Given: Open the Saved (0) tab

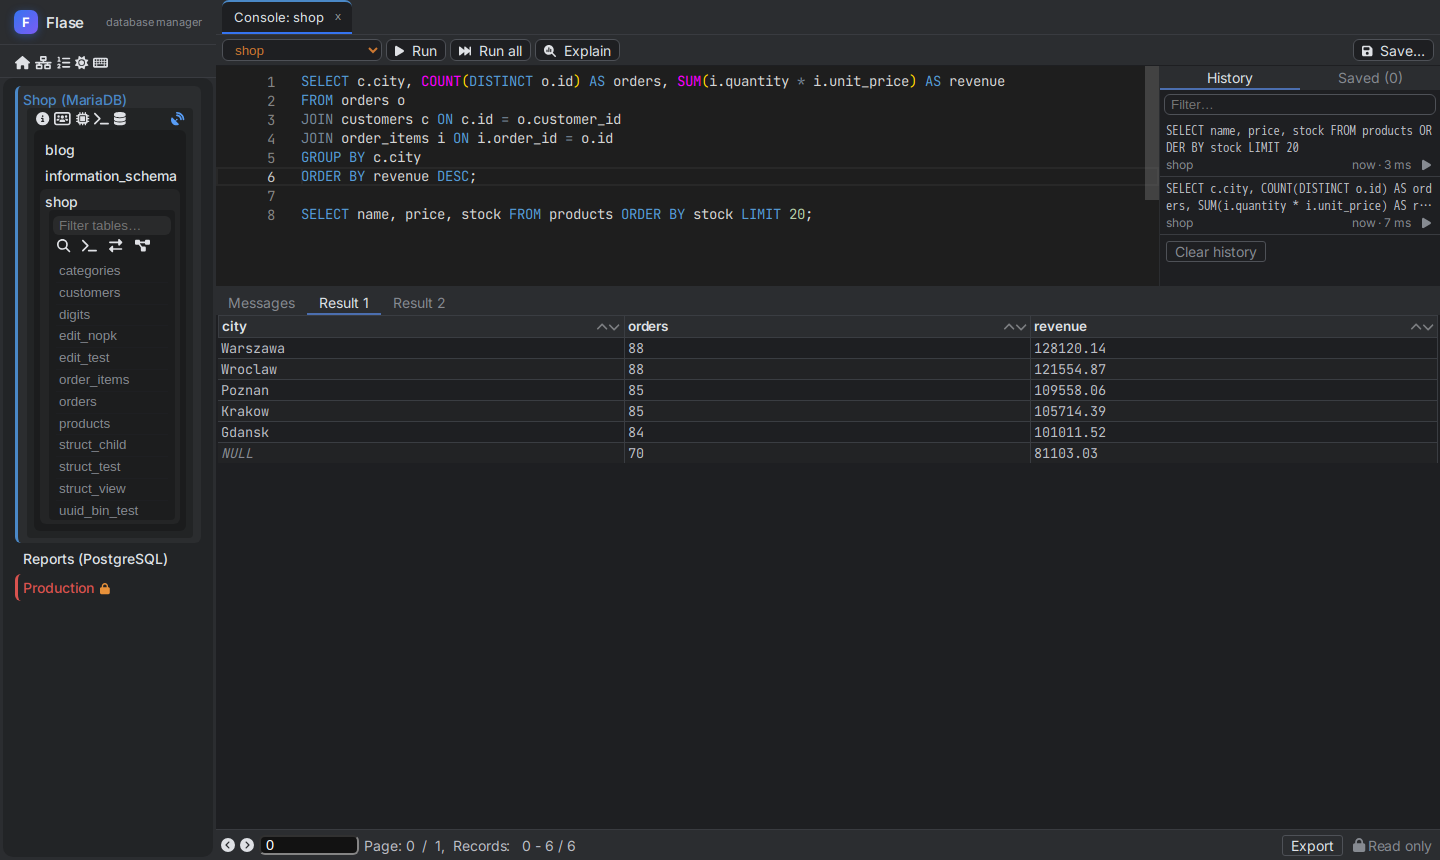Looking at the screenshot, I should (x=1370, y=78).
